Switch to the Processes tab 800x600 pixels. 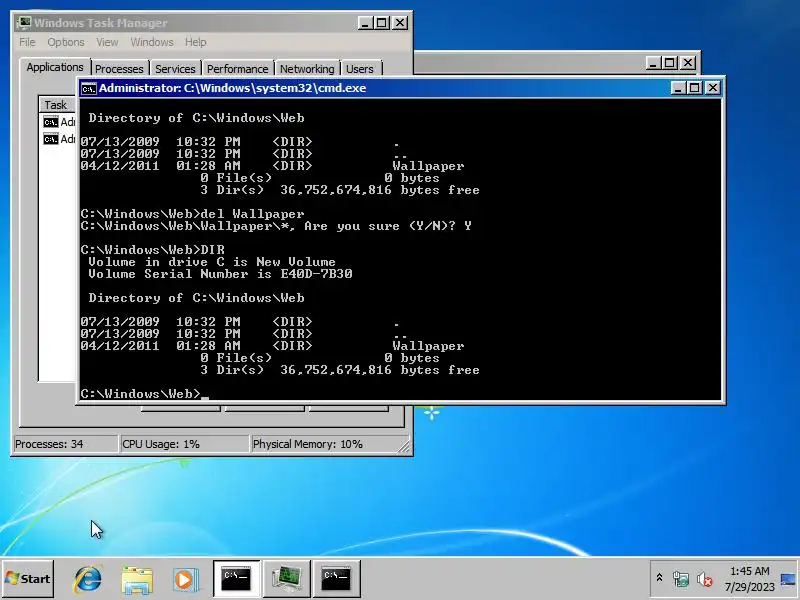point(119,68)
